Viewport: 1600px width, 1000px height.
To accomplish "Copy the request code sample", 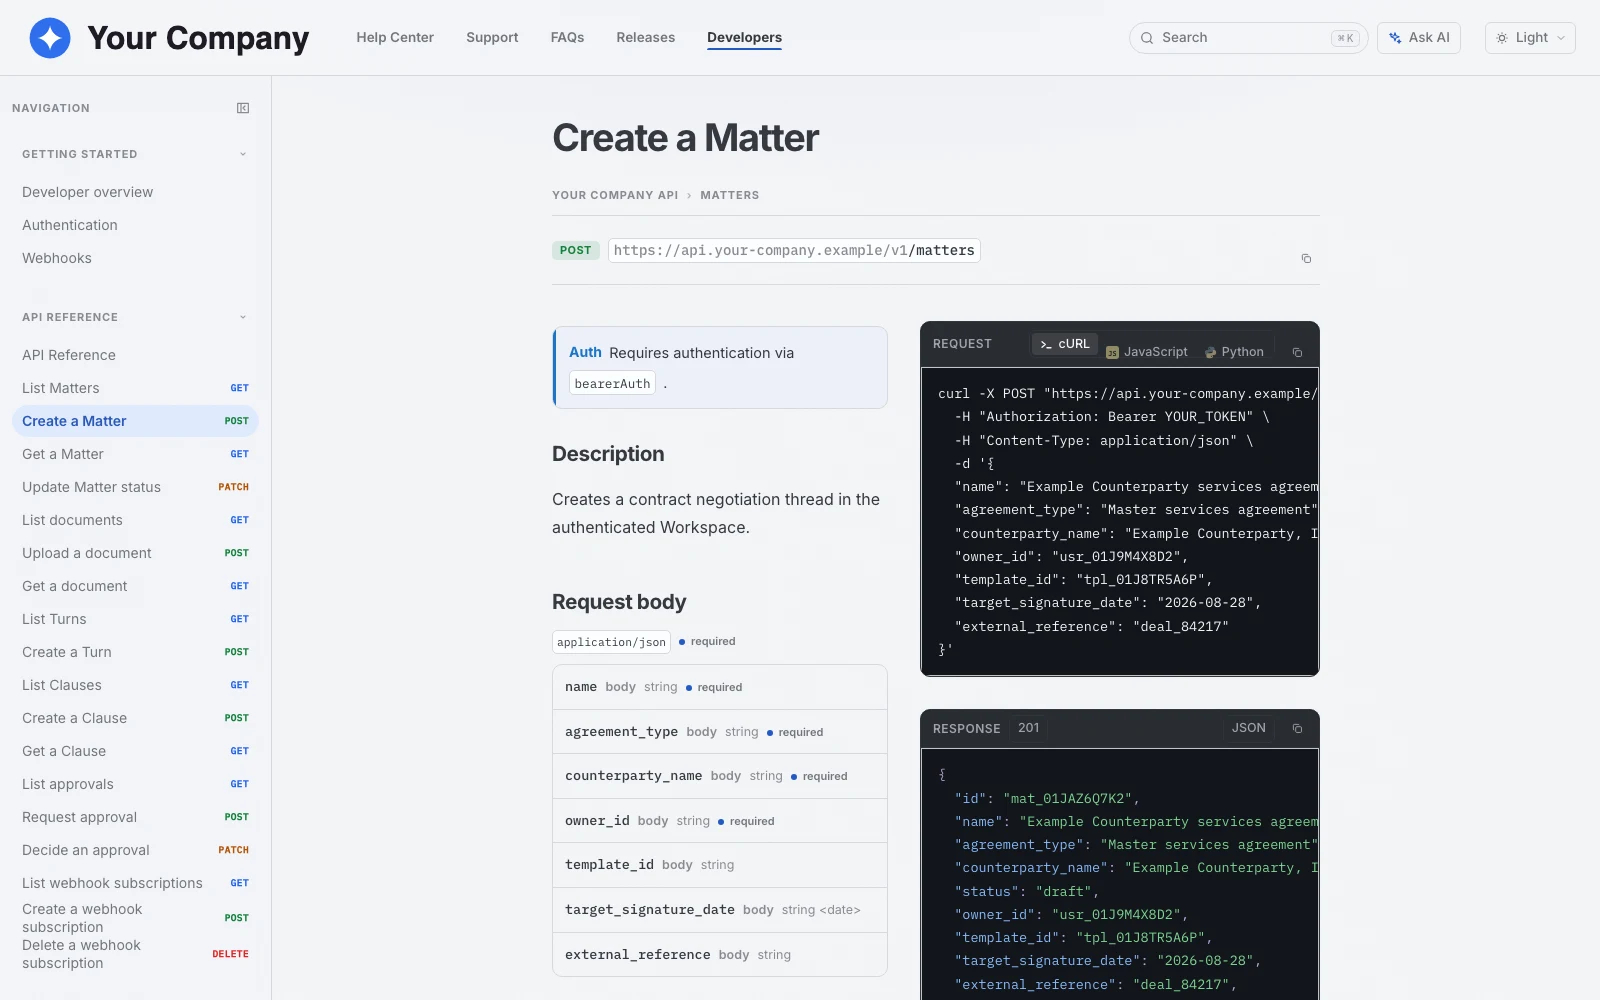I will coord(1297,352).
